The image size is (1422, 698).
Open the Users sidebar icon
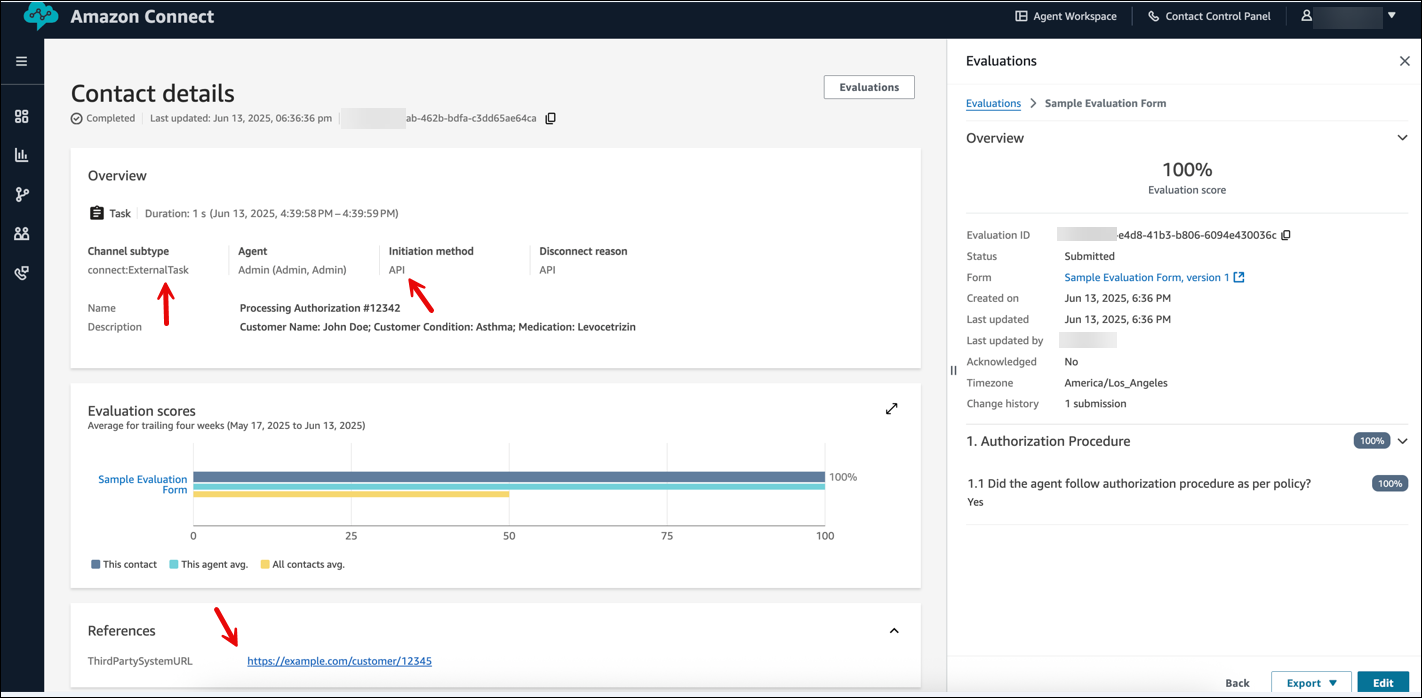21,234
